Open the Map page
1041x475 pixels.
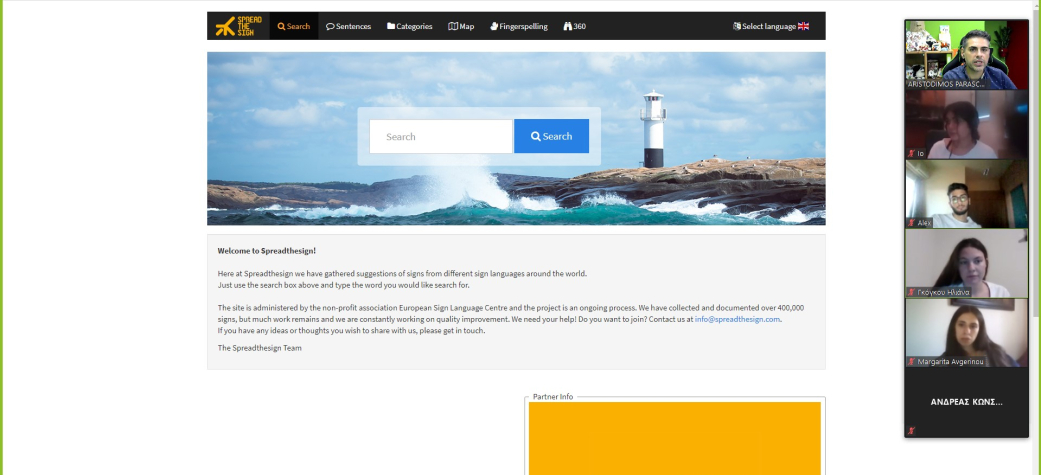pyautogui.click(x=461, y=26)
